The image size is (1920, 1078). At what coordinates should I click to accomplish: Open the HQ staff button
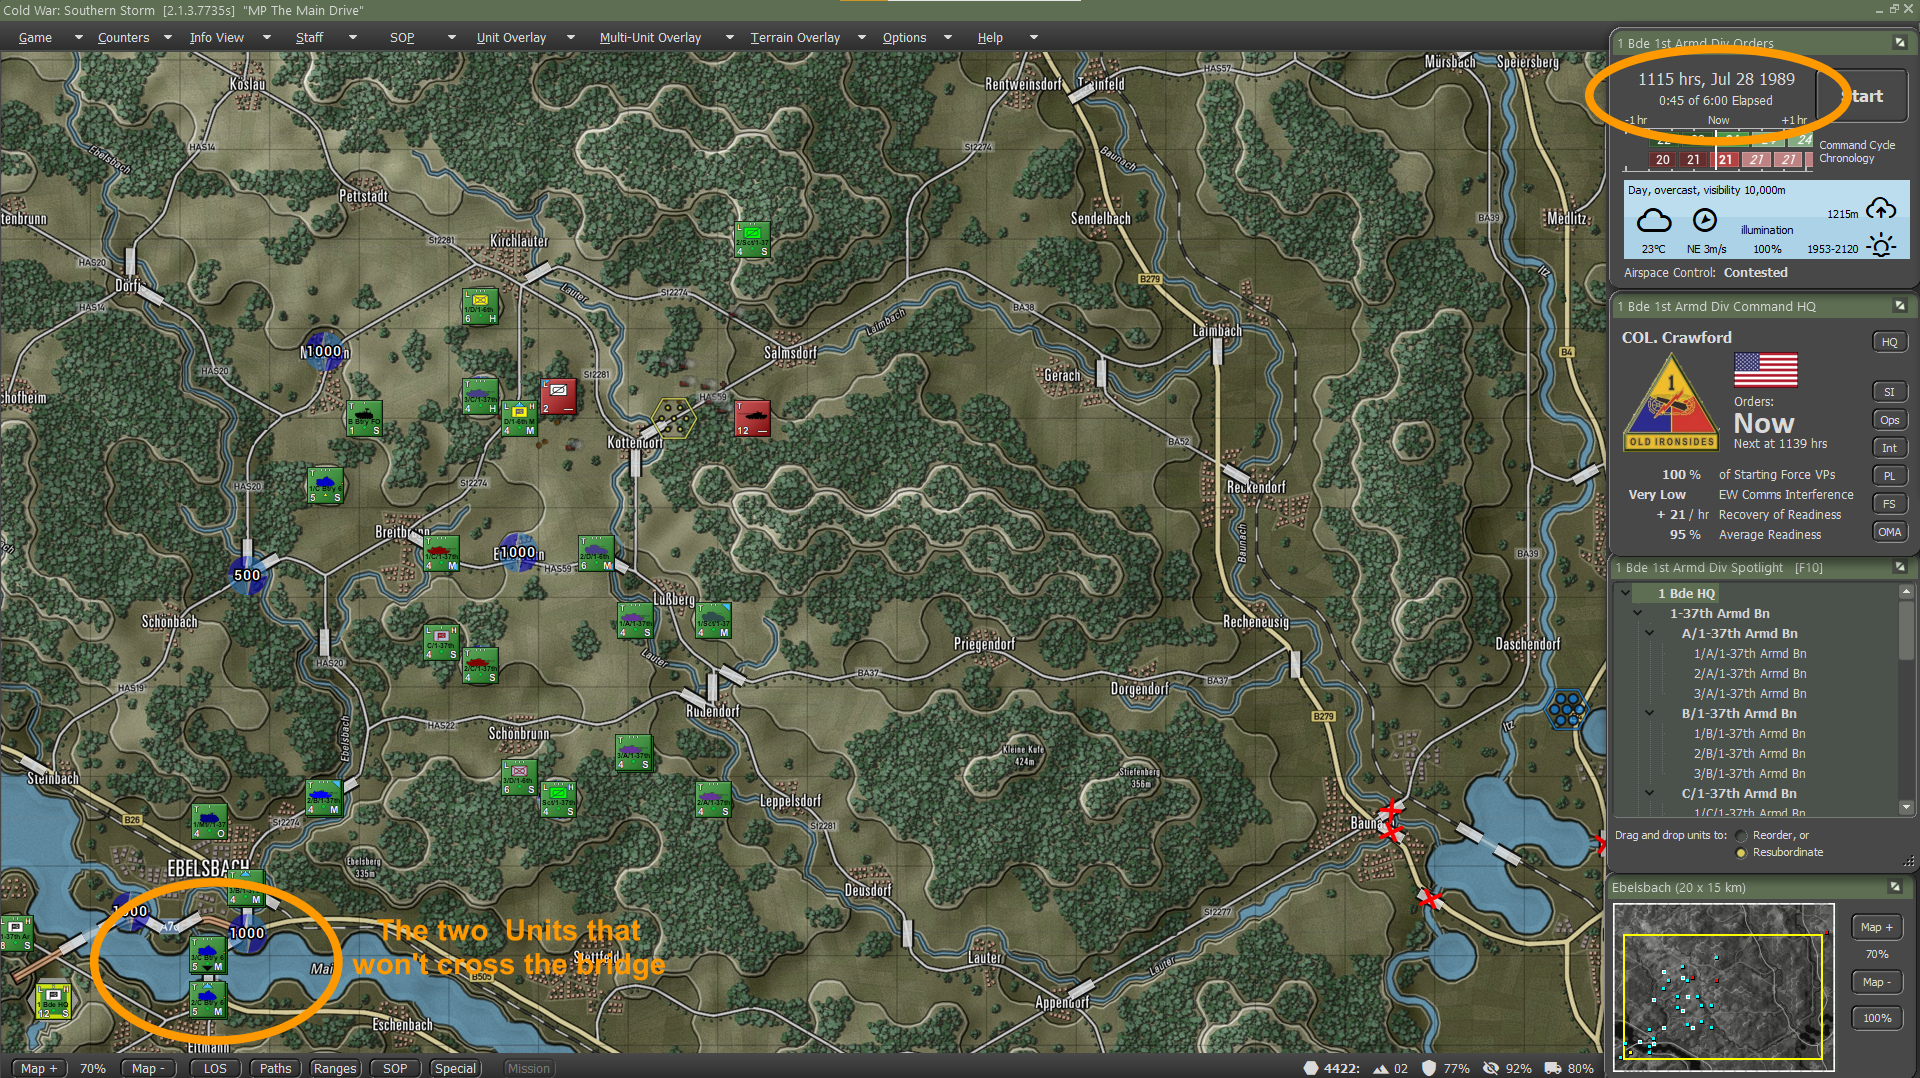coord(1889,342)
